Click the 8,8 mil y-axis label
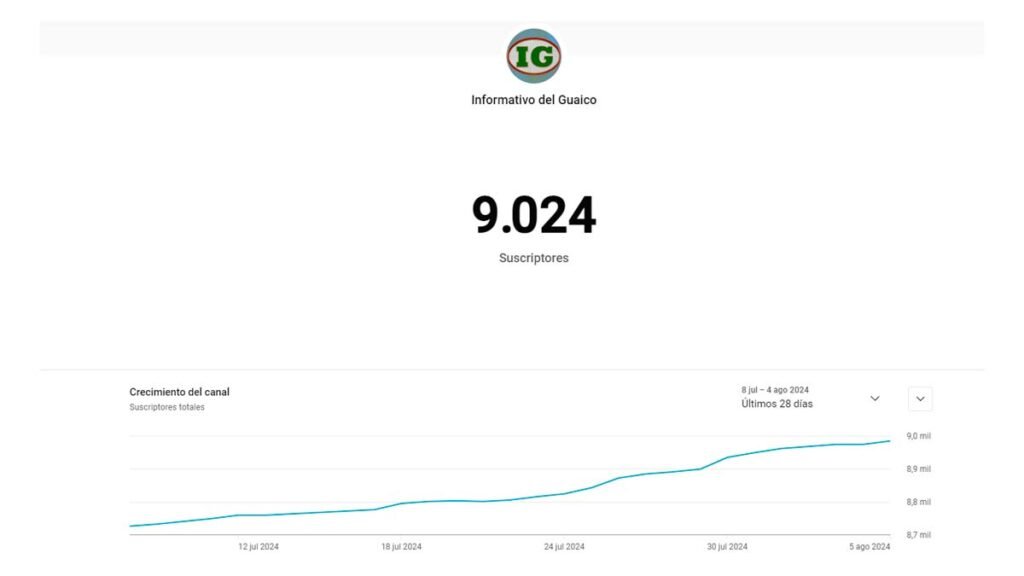Screen dimensions: 1024x576 pos(918,502)
